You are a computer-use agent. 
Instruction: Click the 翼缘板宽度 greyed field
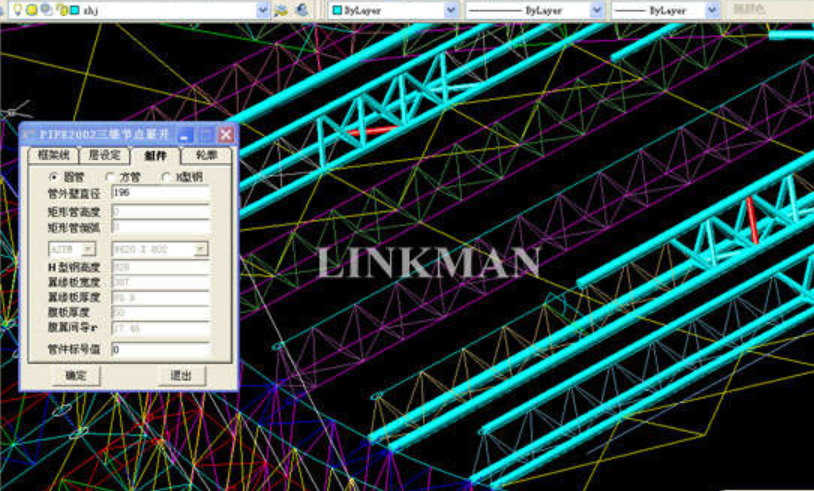pyautogui.click(x=161, y=282)
